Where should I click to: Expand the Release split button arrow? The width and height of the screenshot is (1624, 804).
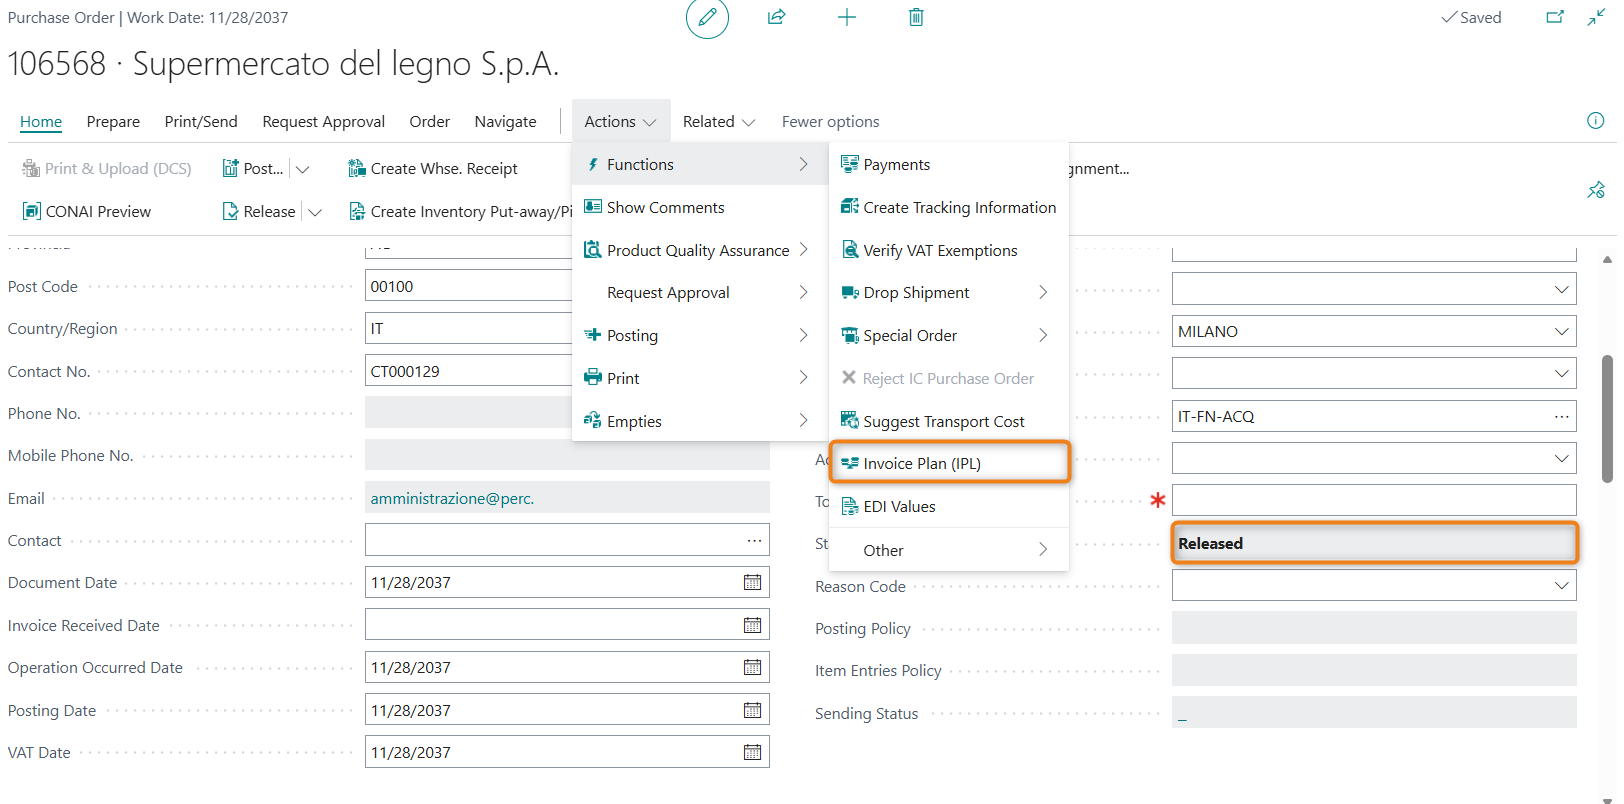(x=315, y=212)
